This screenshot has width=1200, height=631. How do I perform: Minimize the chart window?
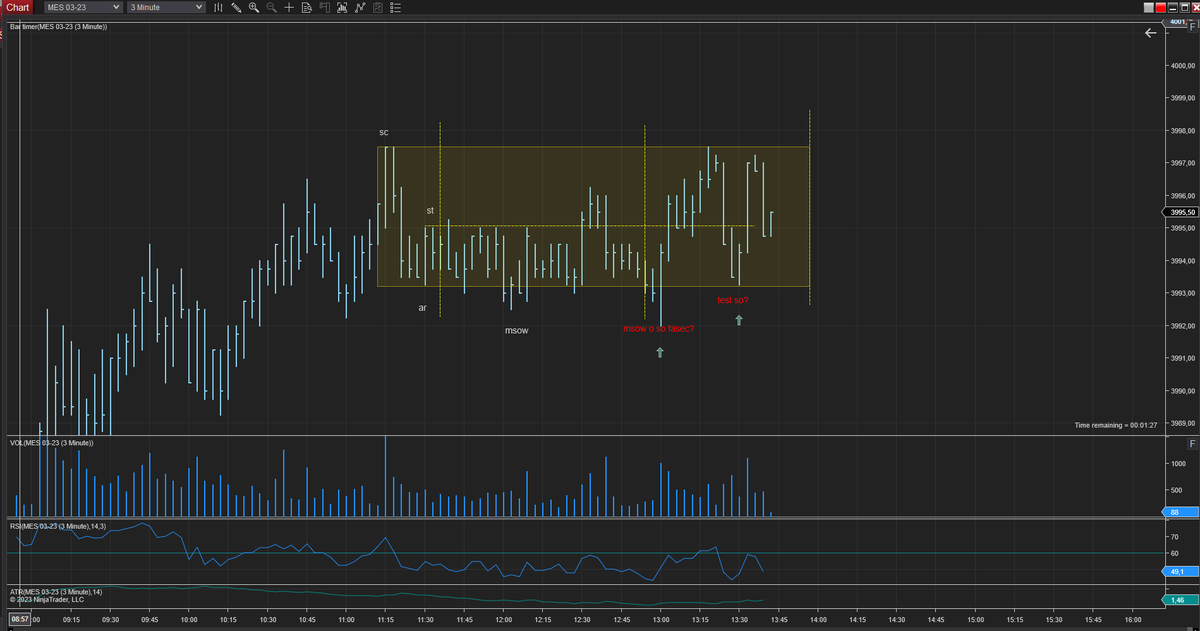coord(1173,8)
